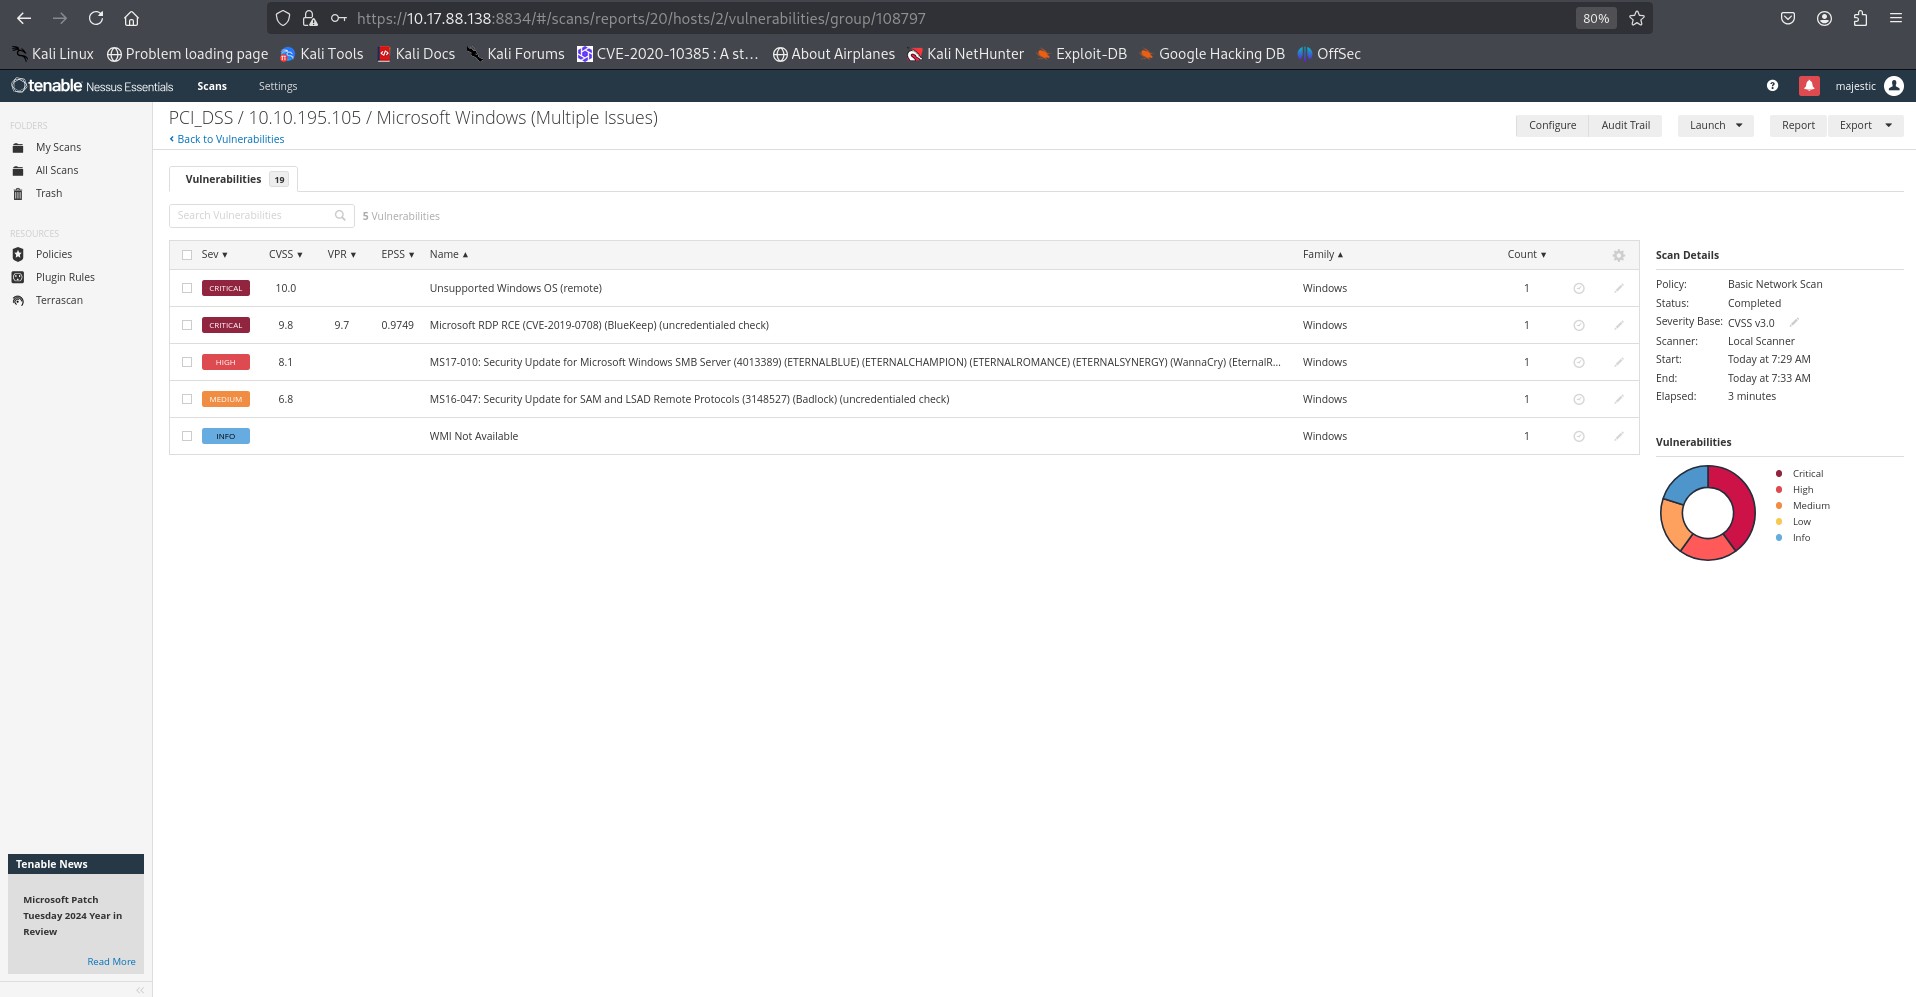Tick the WMI Not Available row checkbox
The width and height of the screenshot is (1916, 997).
187,436
